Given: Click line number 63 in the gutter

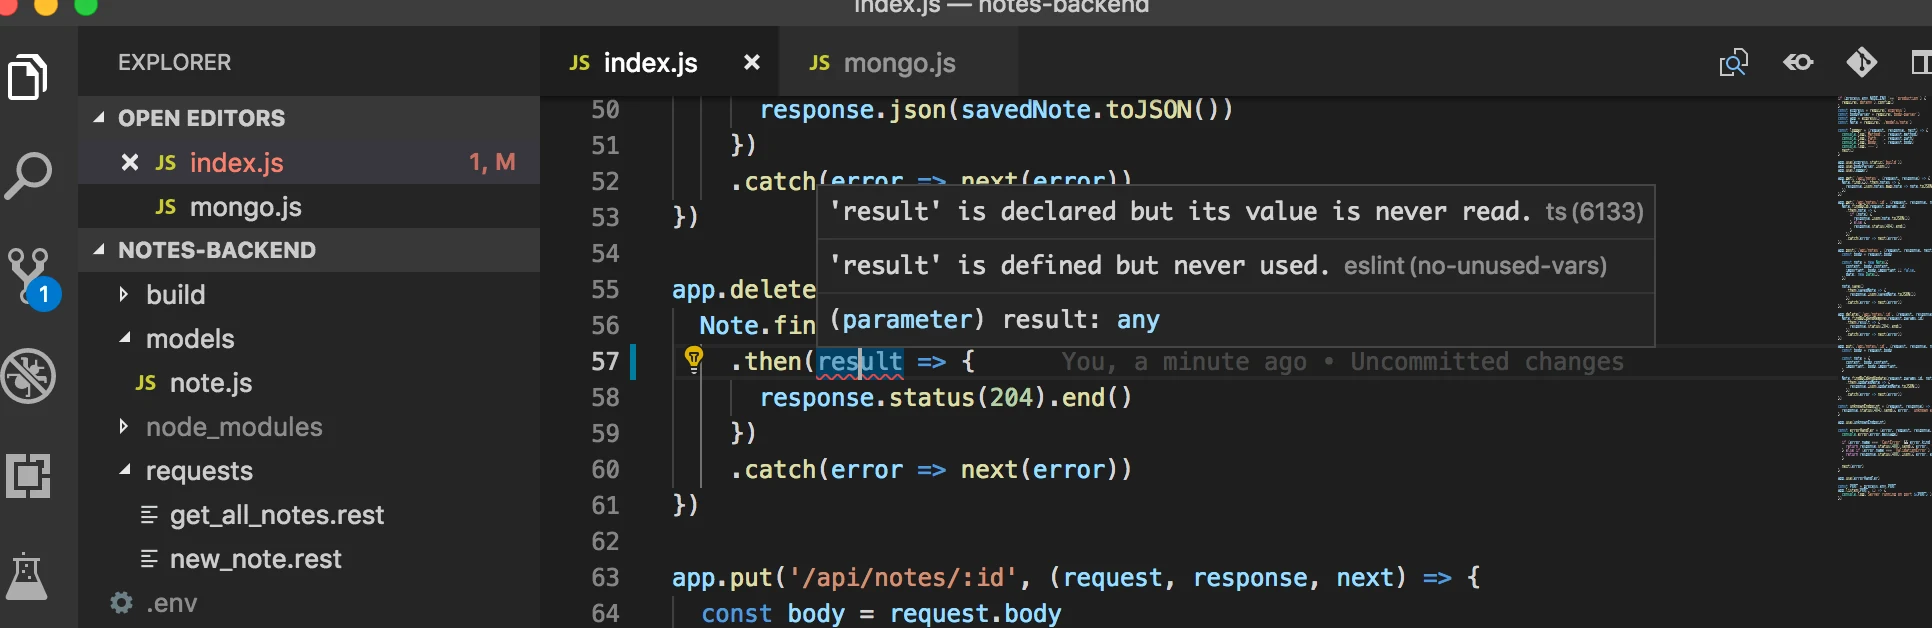Looking at the screenshot, I should tap(605, 577).
